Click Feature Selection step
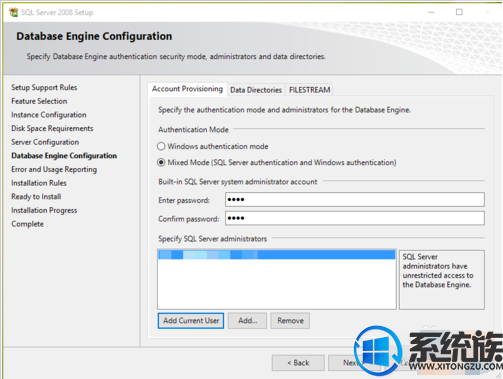Image resolution: width=503 pixels, height=379 pixels. coord(39,101)
